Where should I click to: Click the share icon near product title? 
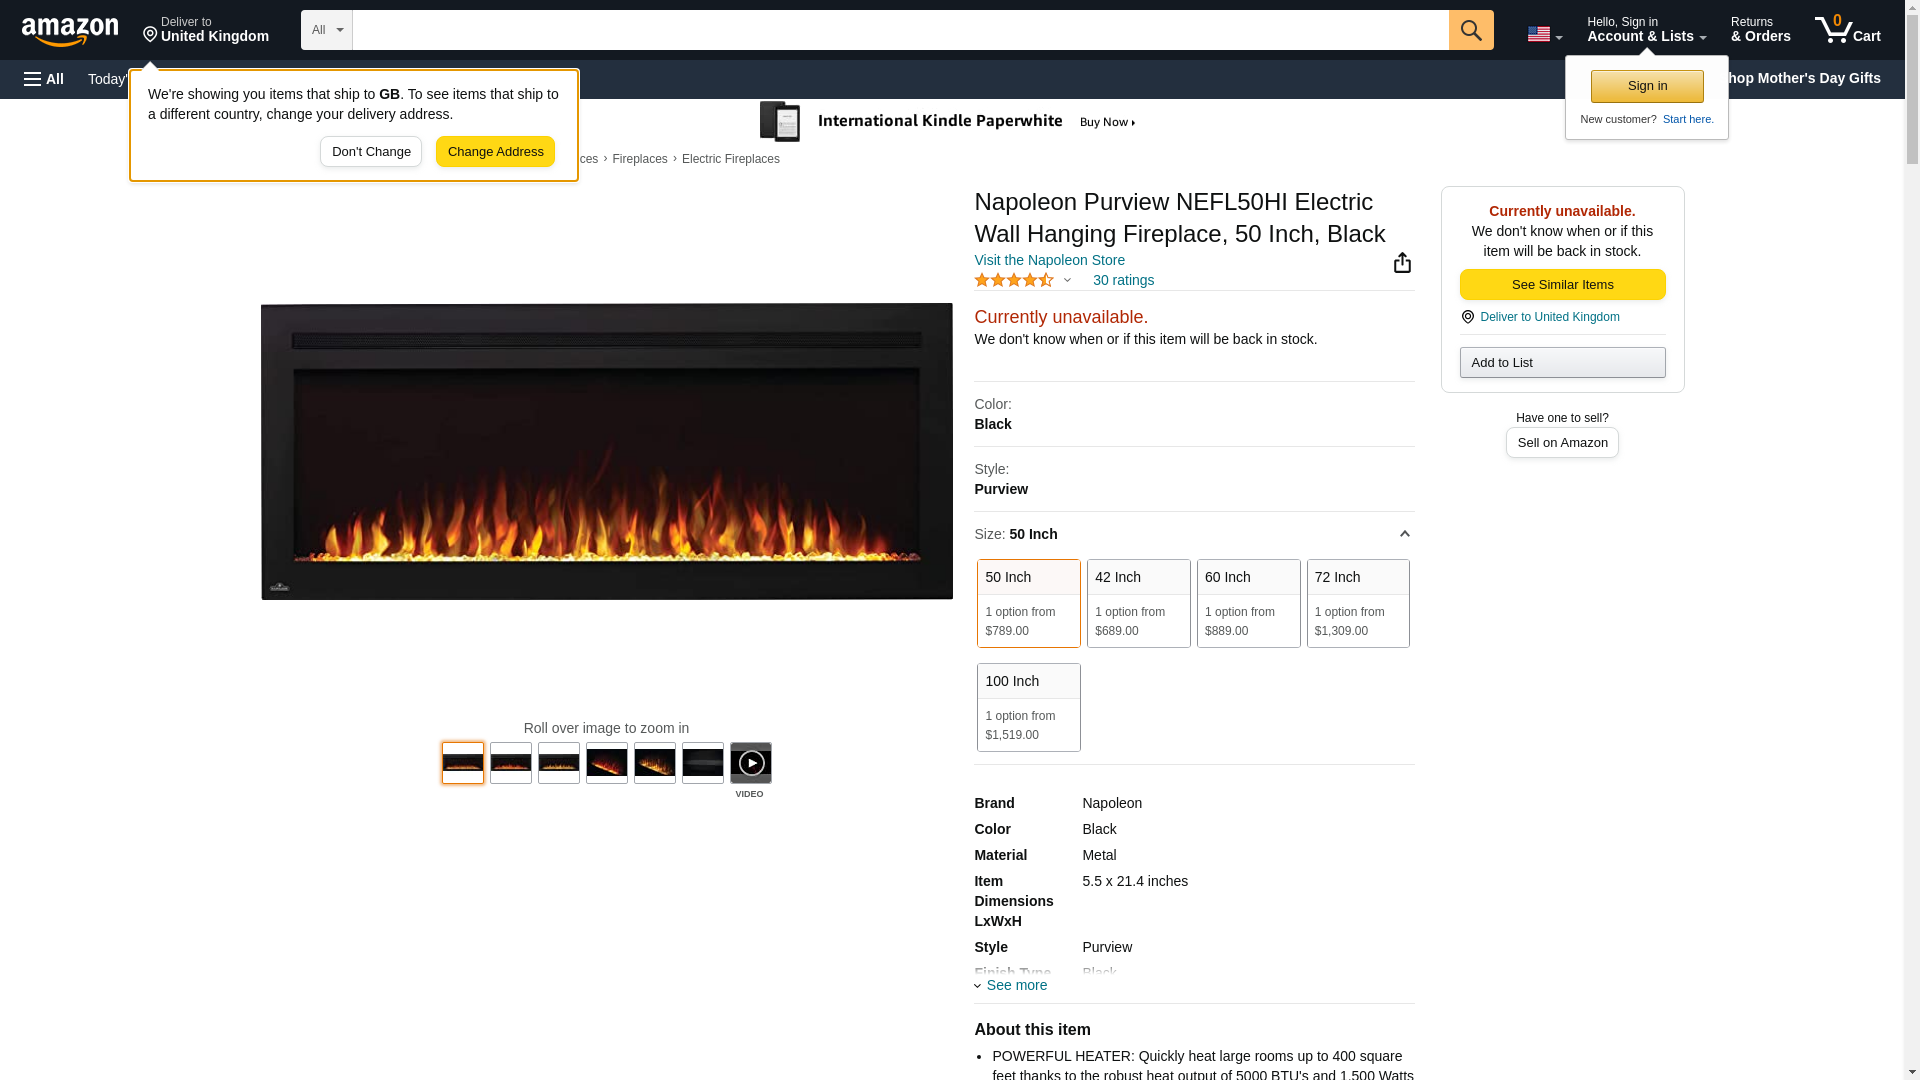point(1402,263)
